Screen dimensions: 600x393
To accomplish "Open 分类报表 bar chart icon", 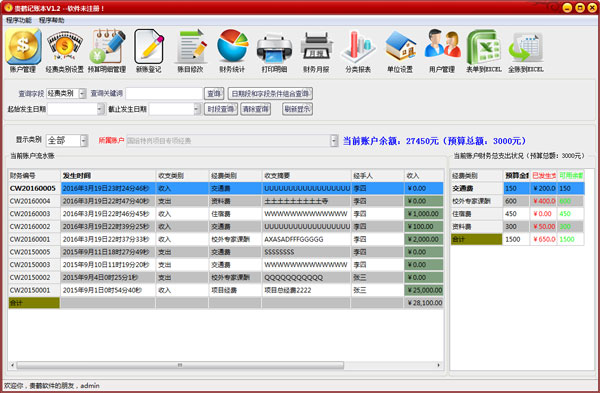I will point(358,47).
